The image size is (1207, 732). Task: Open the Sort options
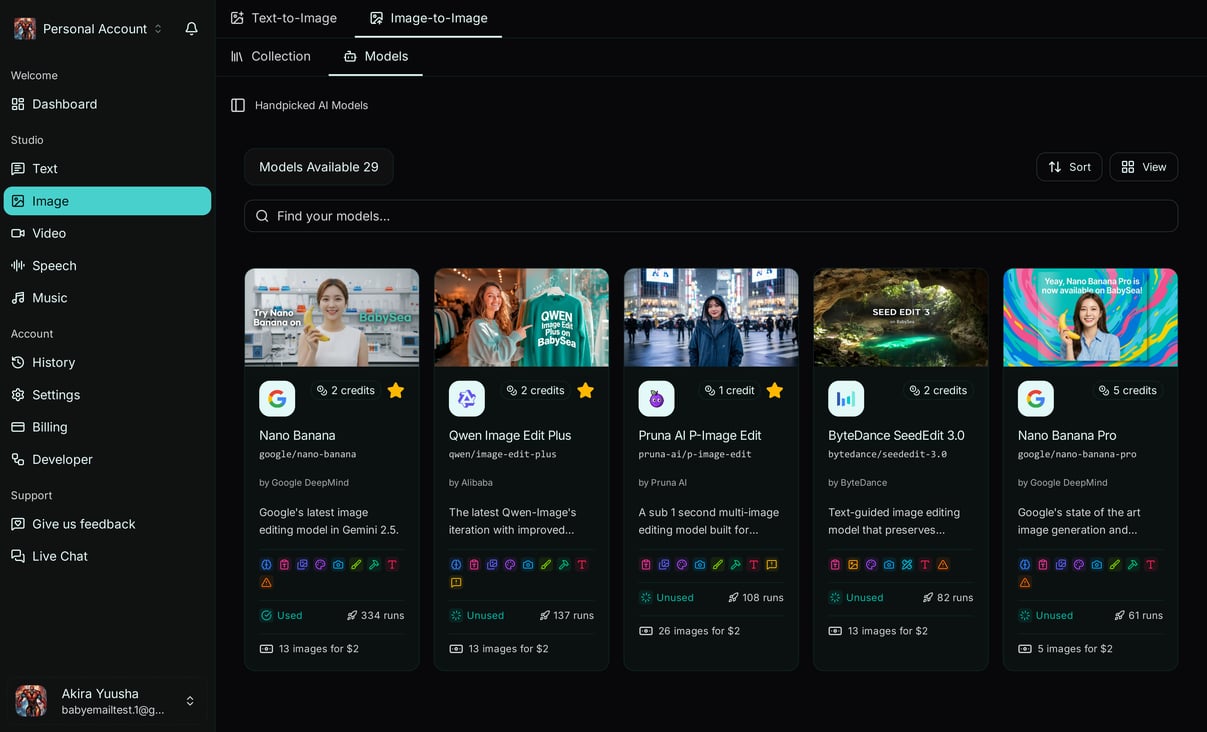pos(1069,167)
